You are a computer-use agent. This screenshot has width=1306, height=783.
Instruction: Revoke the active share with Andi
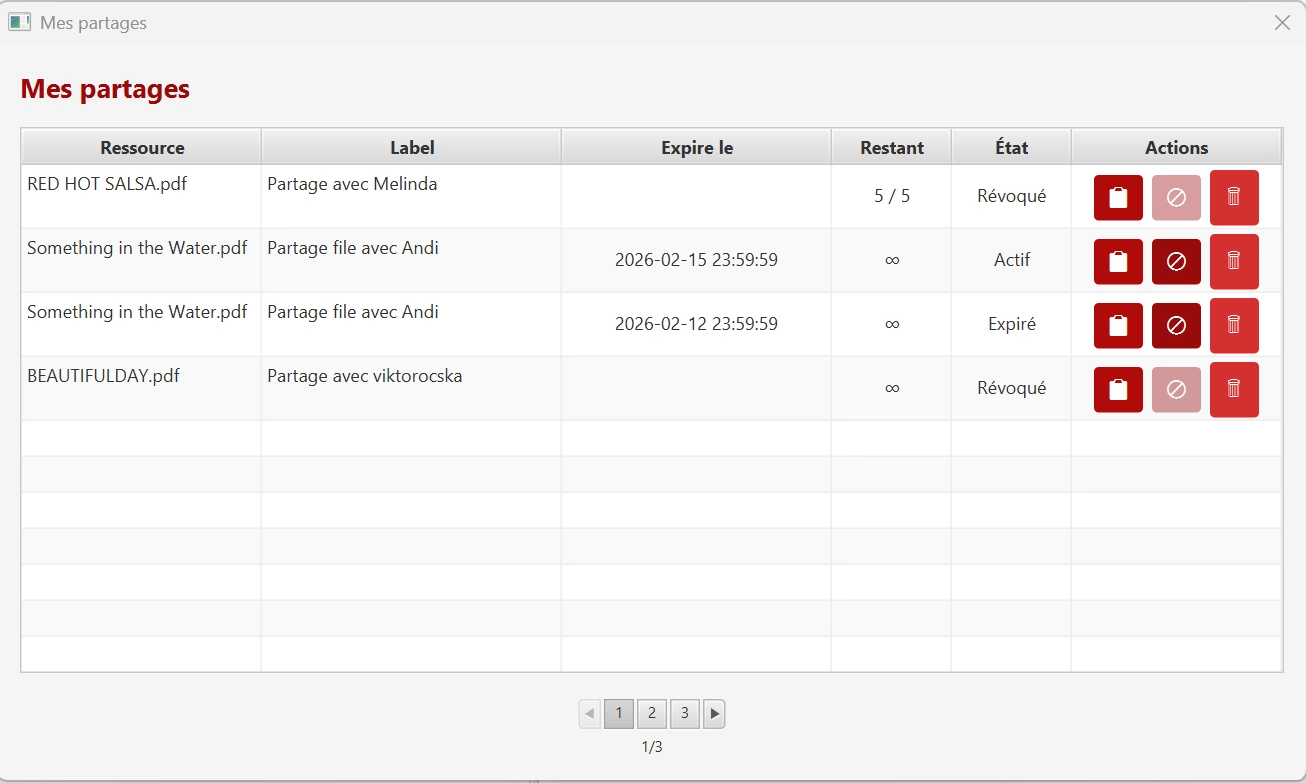coord(1176,261)
